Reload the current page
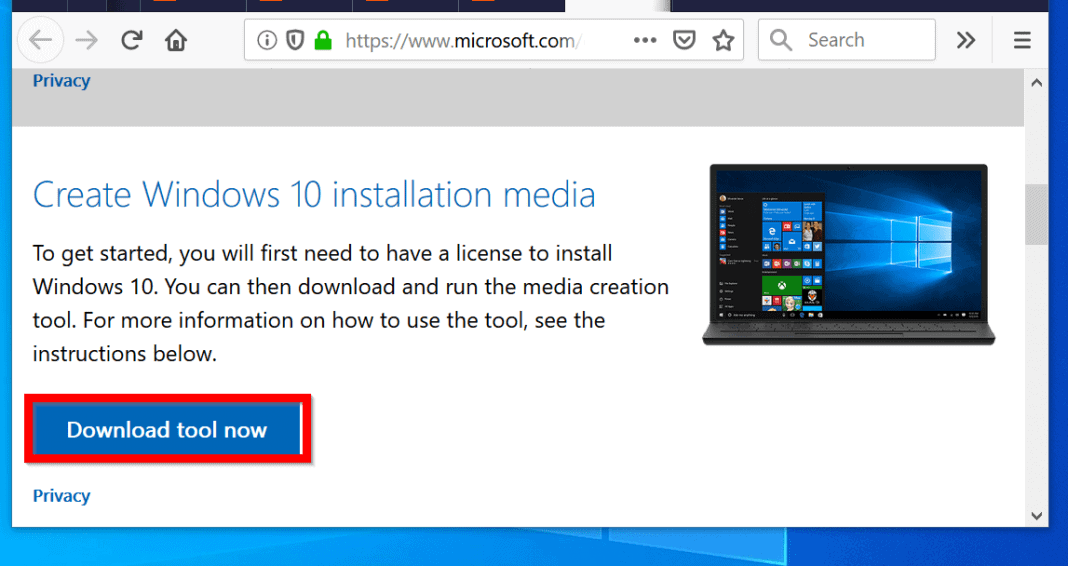This screenshot has width=1068, height=566. 131,40
